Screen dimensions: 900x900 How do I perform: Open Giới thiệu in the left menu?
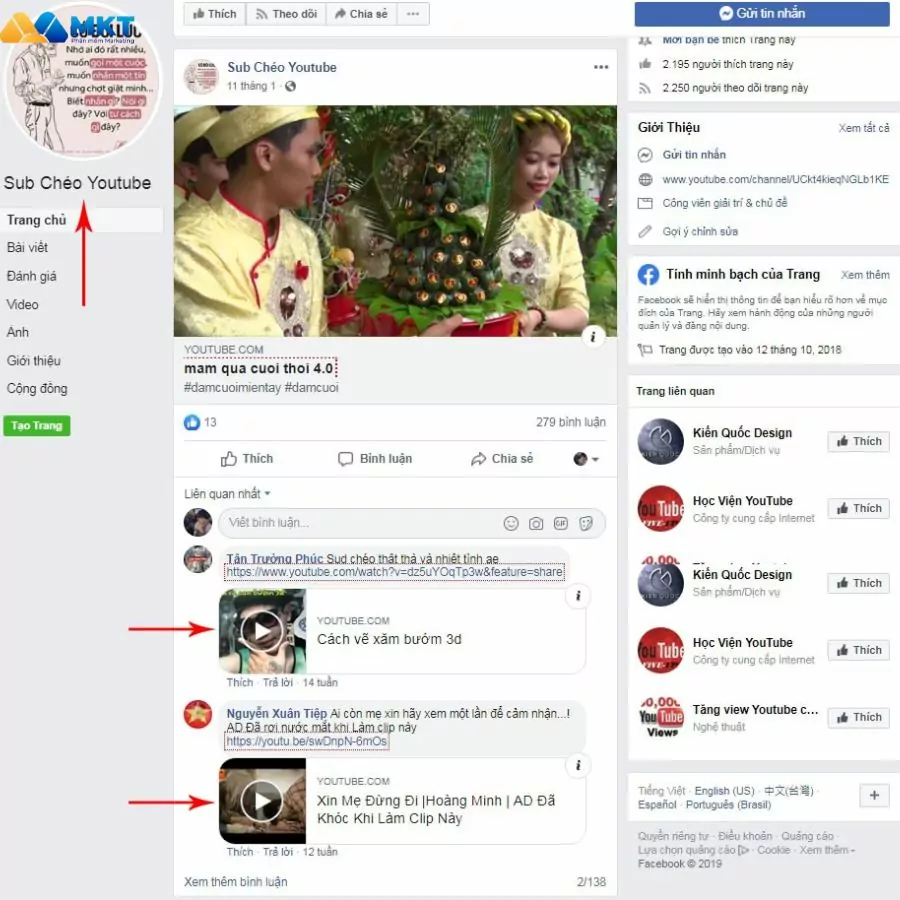34,360
